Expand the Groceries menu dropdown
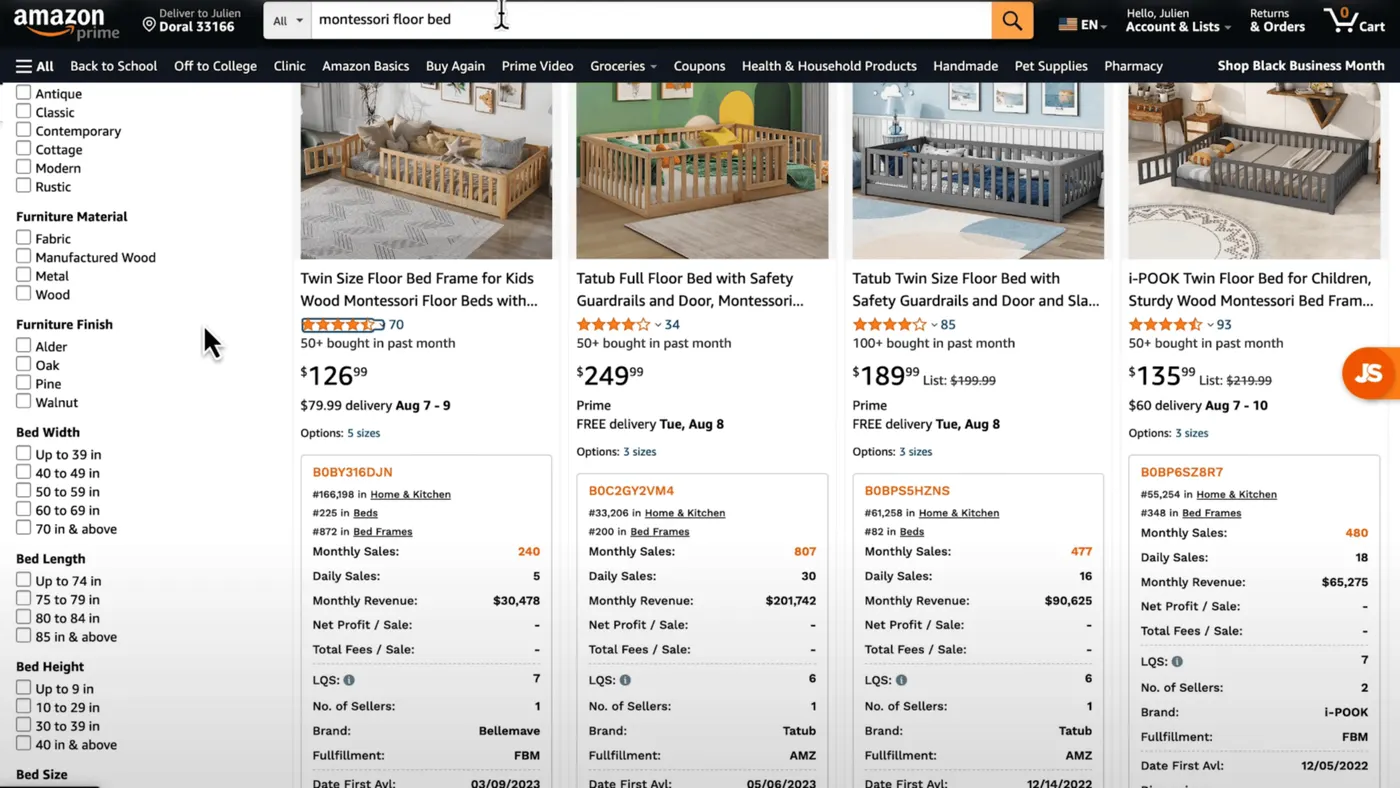 623,66
